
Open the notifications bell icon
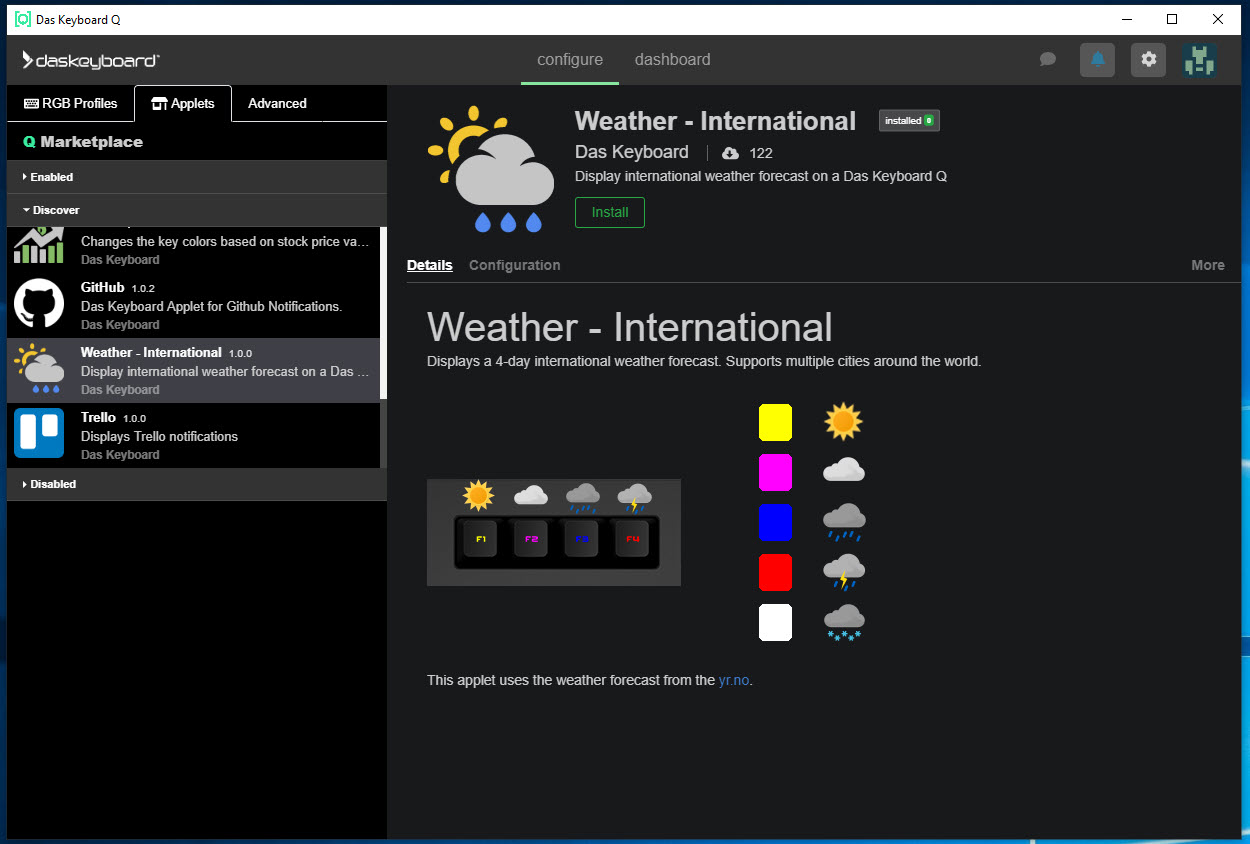[x=1097, y=60]
